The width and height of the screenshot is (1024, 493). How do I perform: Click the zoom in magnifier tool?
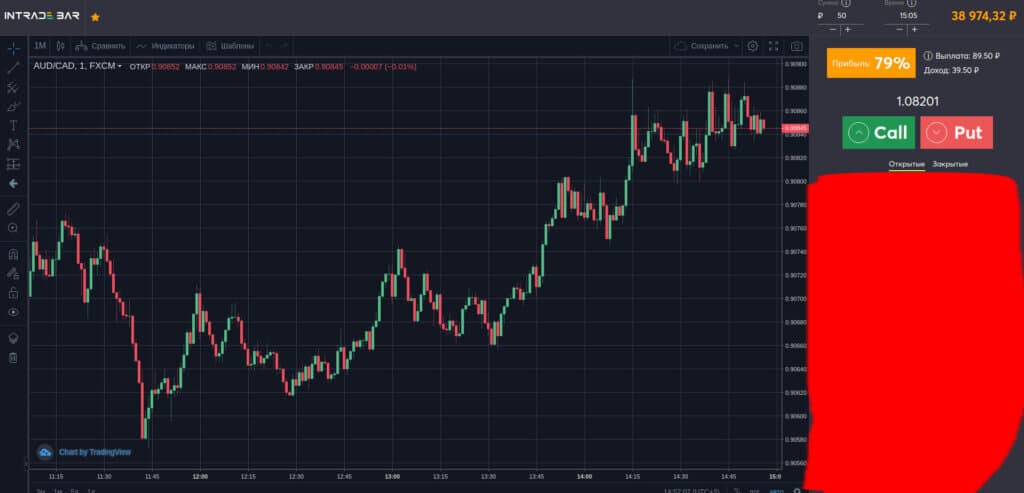pos(14,228)
